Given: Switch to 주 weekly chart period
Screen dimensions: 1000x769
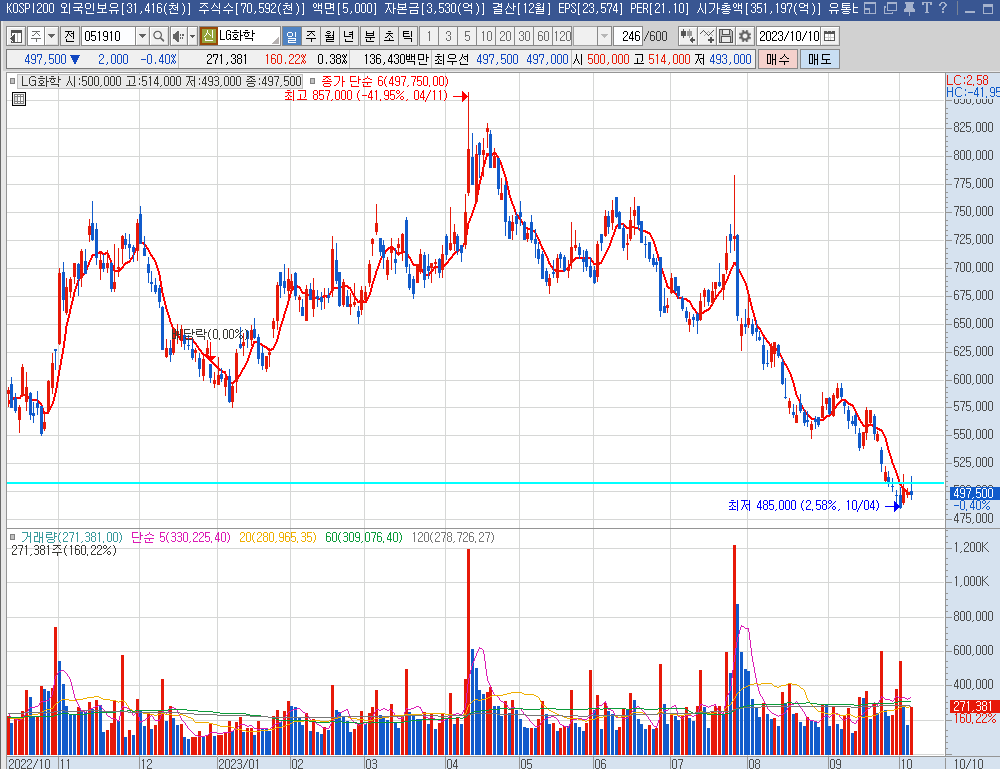Looking at the screenshot, I should [311, 36].
